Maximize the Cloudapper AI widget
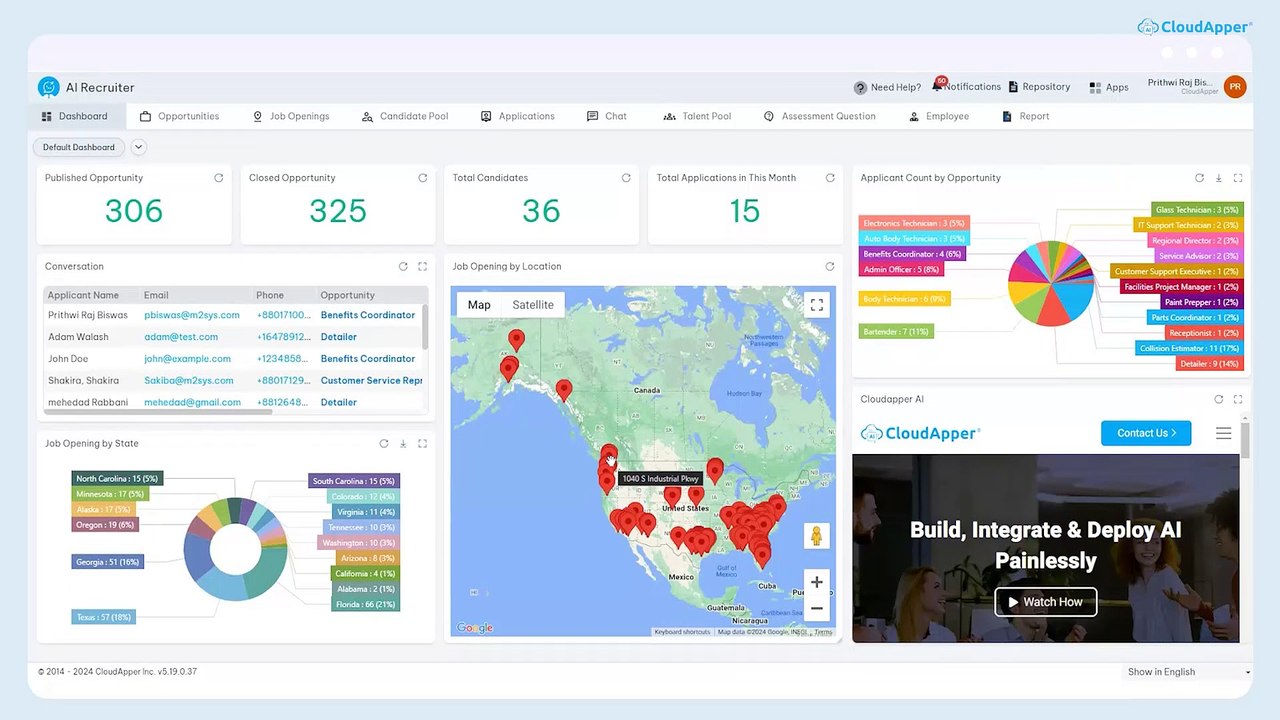This screenshot has height=720, width=1280. [1238, 399]
